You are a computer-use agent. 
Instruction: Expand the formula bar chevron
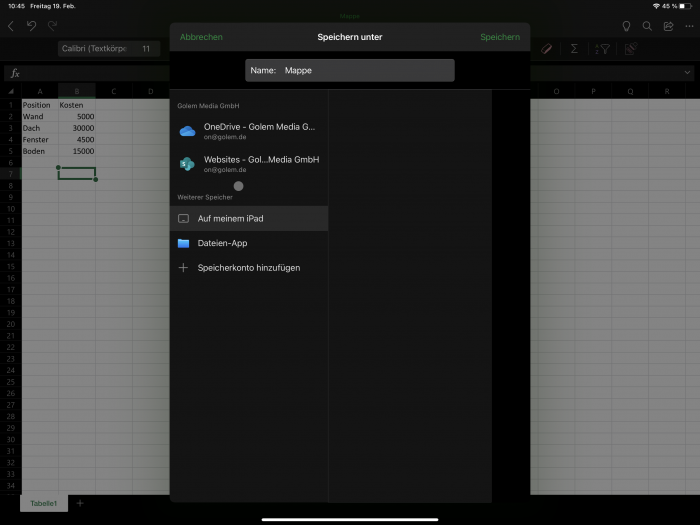click(x=688, y=72)
